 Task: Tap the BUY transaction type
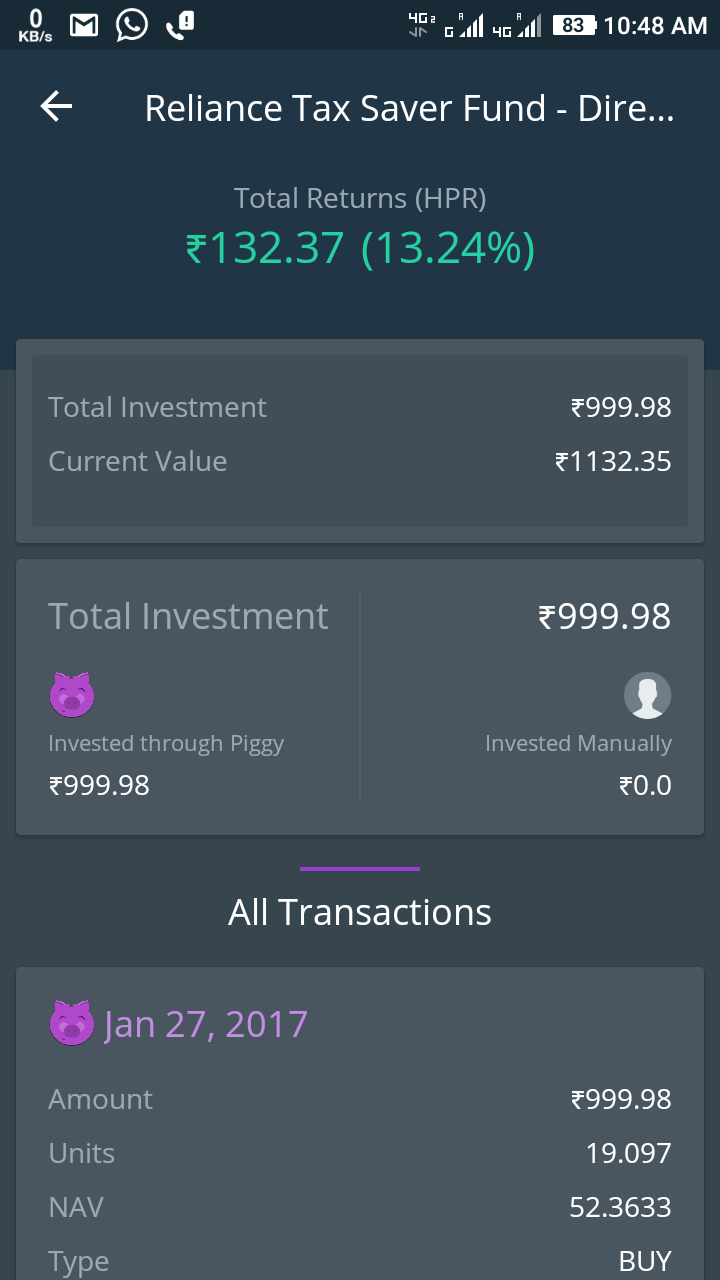pyautogui.click(x=645, y=1261)
